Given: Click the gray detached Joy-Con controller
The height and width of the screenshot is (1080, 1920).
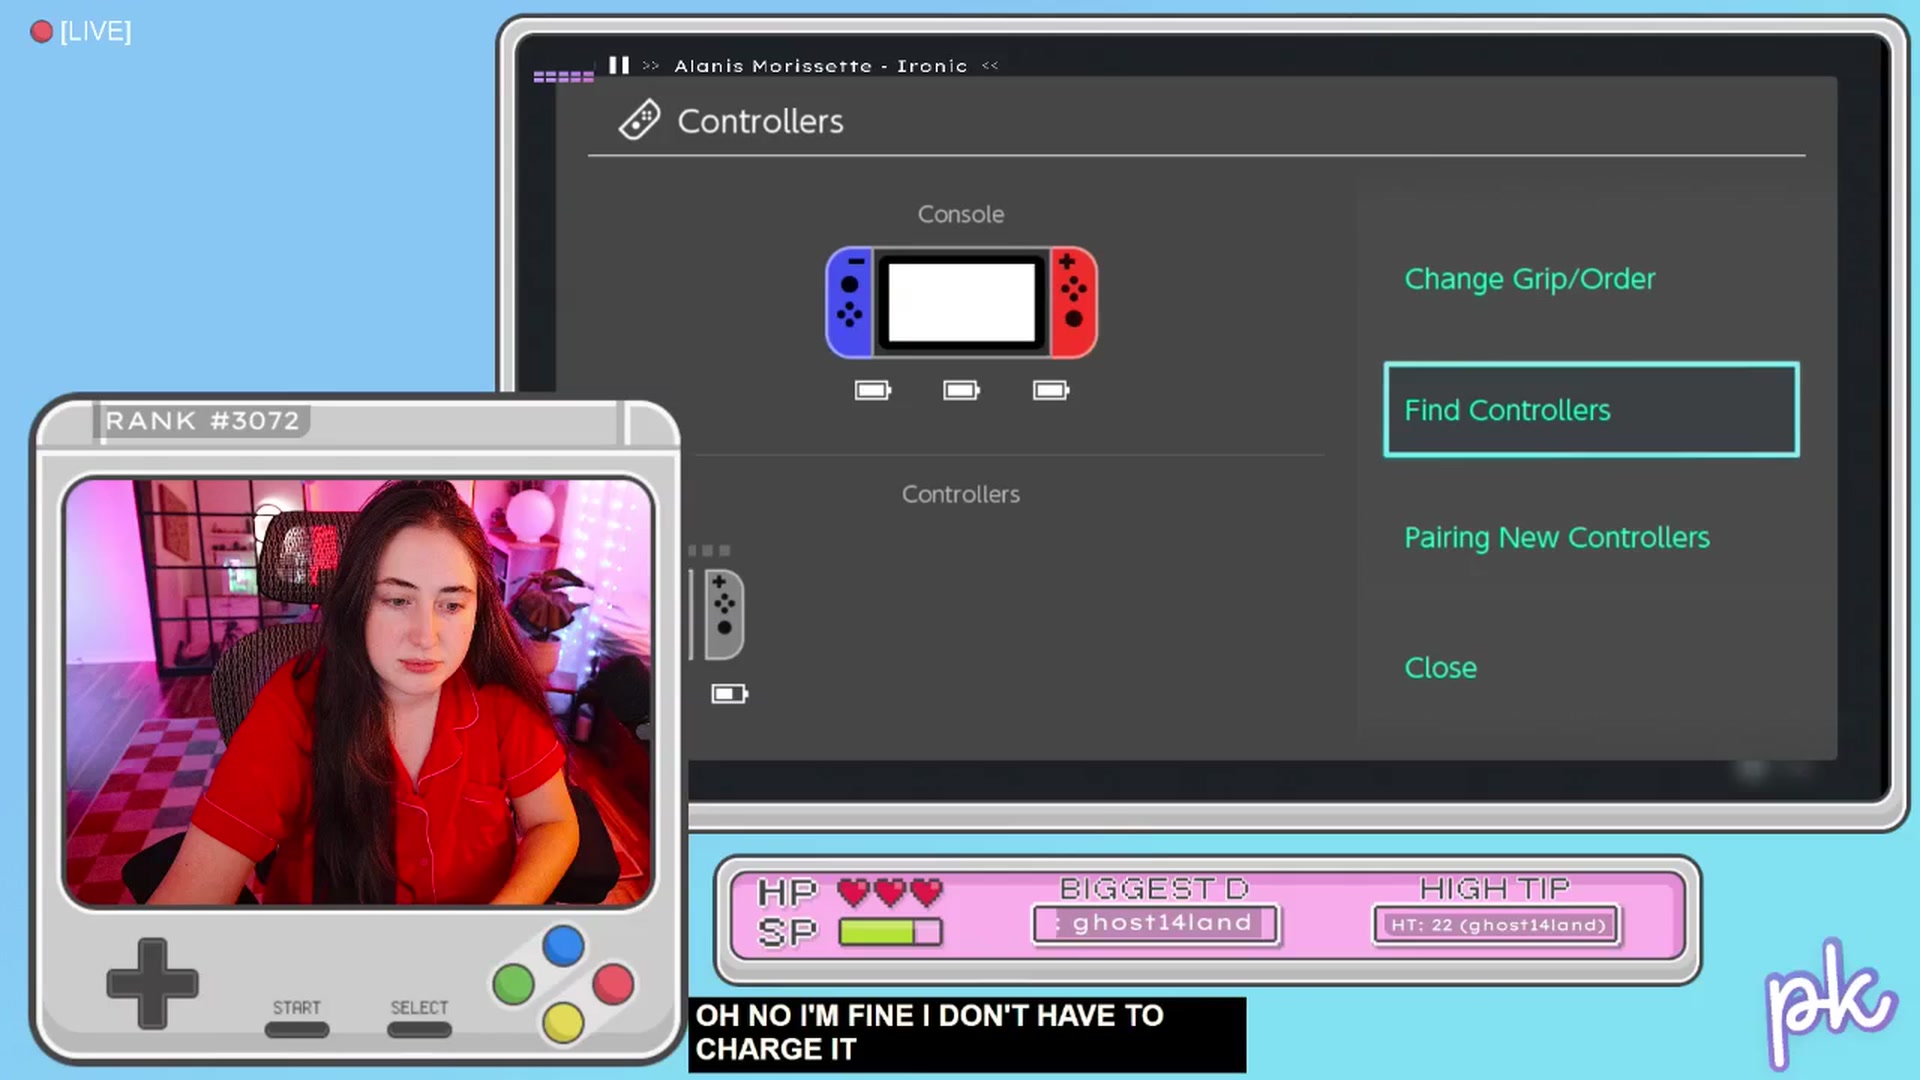Looking at the screenshot, I should 723,614.
